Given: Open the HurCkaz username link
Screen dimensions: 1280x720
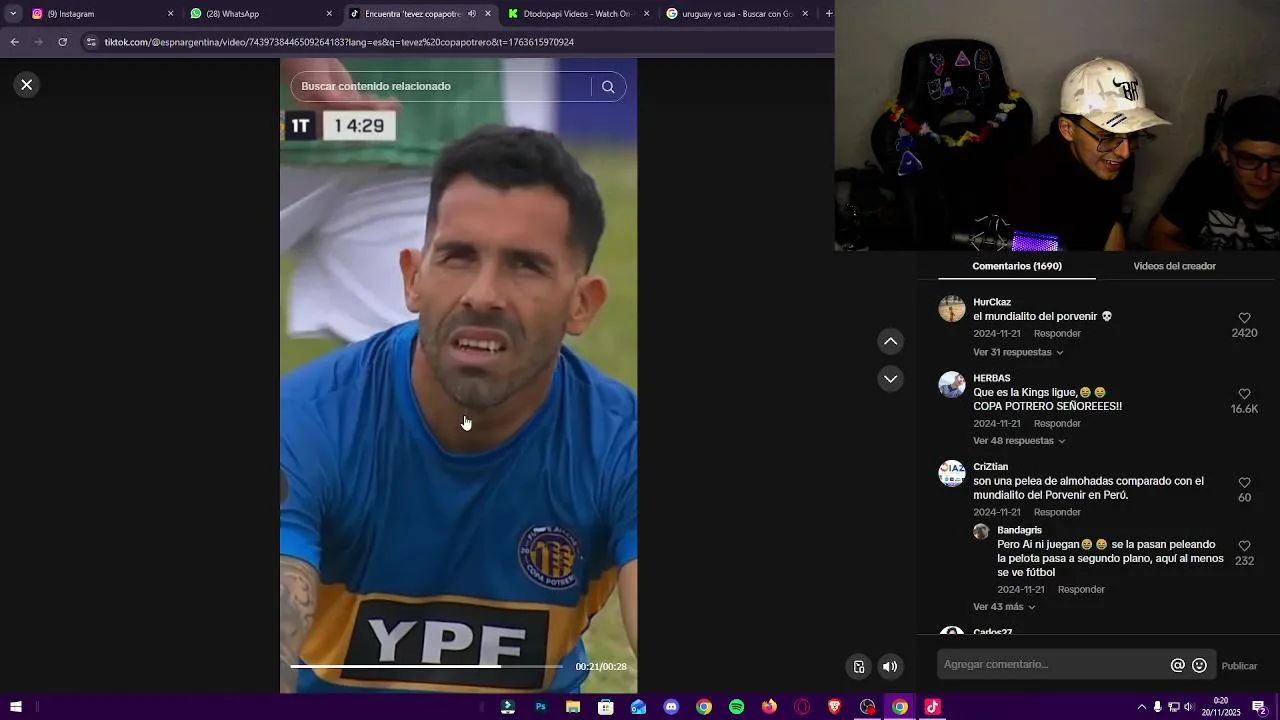Looking at the screenshot, I should 992,302.
